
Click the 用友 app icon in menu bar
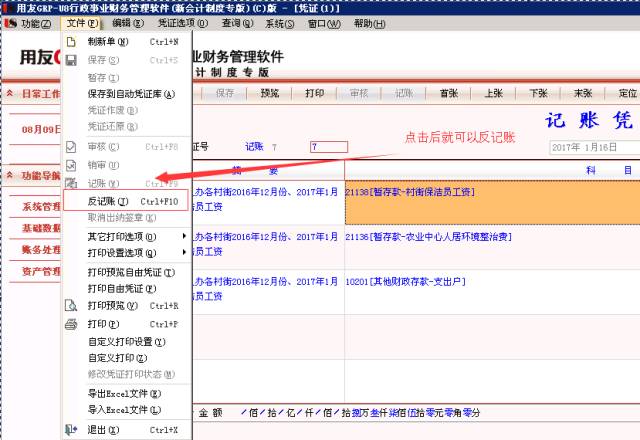click(x=10, y=23)
